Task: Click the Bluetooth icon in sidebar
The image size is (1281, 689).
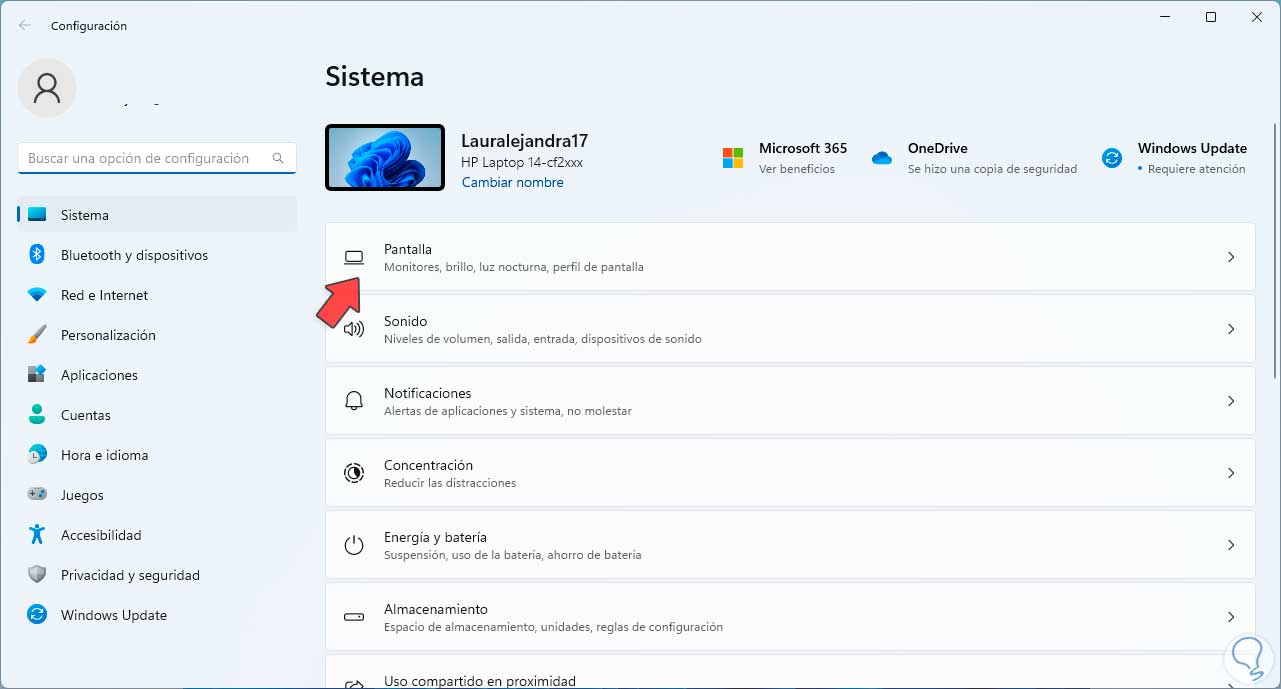Action: [x=37, y=255]
